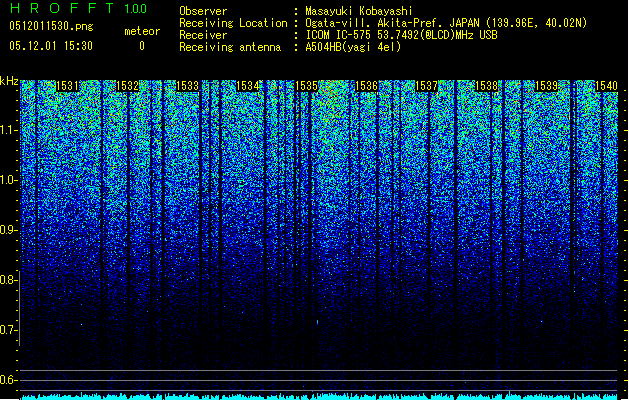Click the Receiving Location label
This screenshot has width=629, height=400.
click(233, 23)
